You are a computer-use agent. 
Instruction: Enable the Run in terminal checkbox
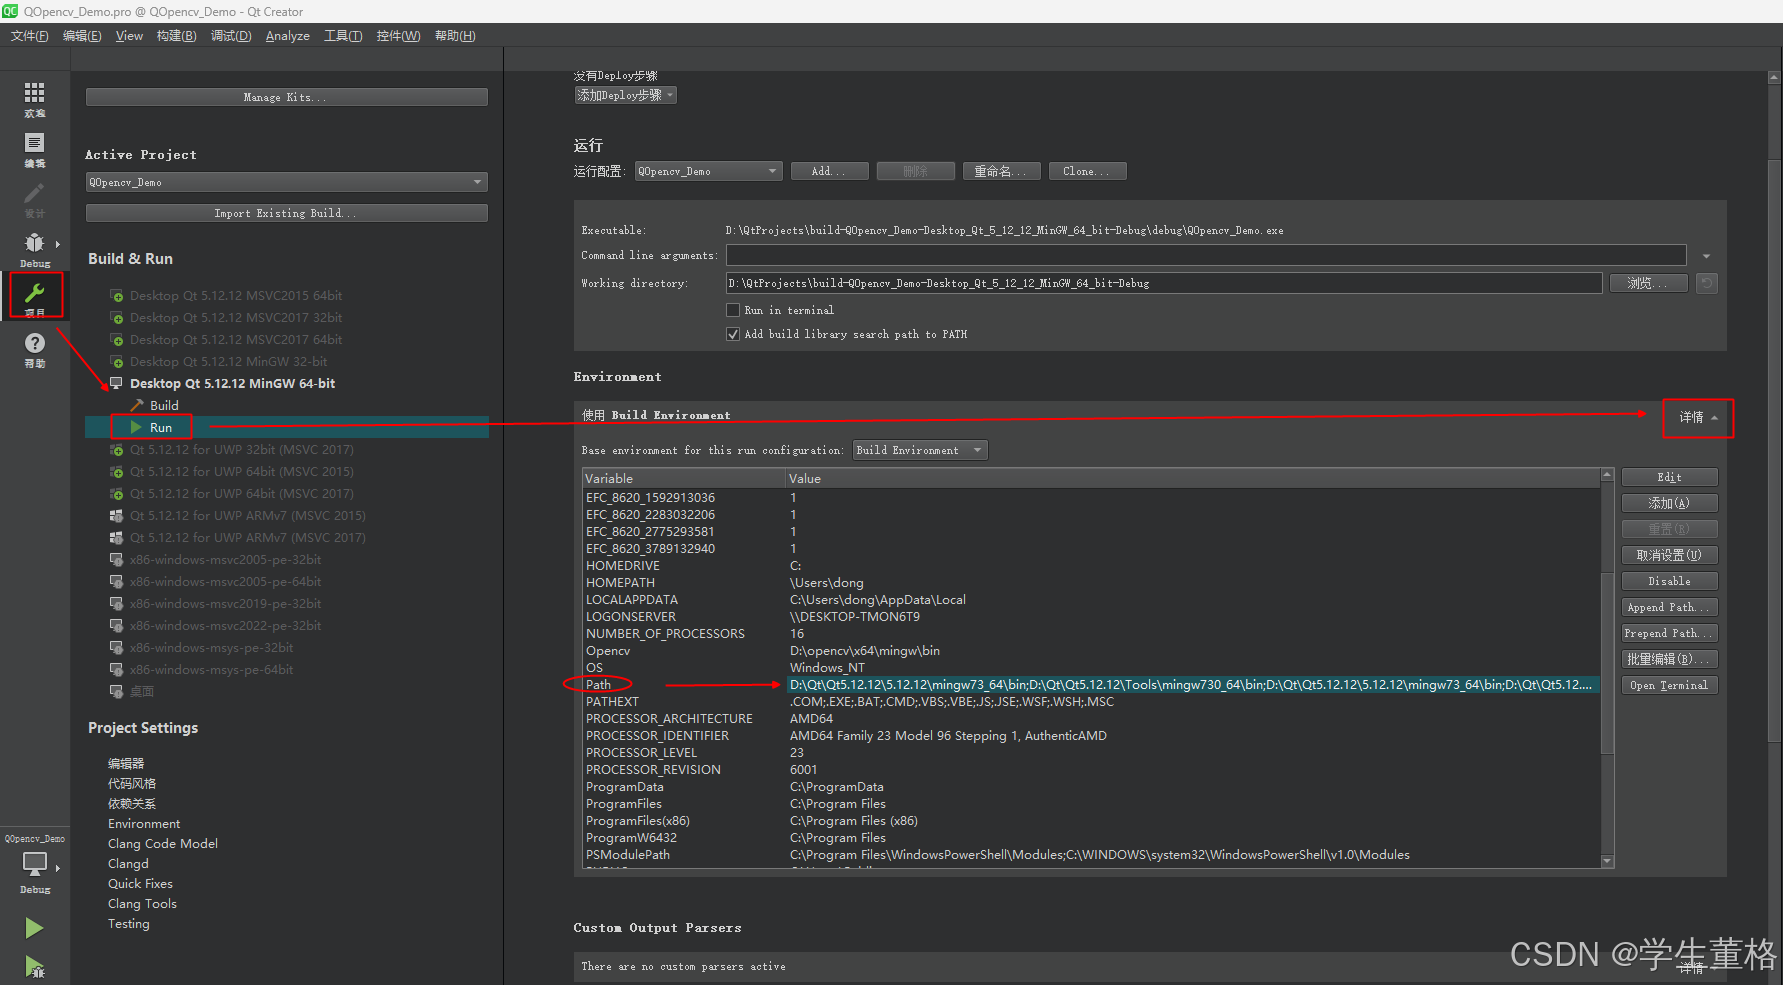click(x=733, y=310)
